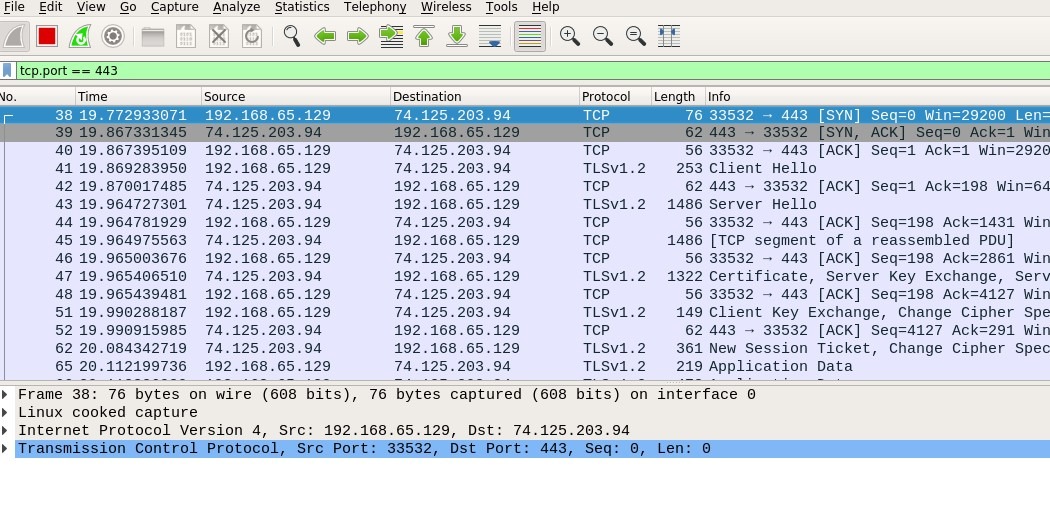
Task: Restart the current capture with green fin
Action: [80, 36]
